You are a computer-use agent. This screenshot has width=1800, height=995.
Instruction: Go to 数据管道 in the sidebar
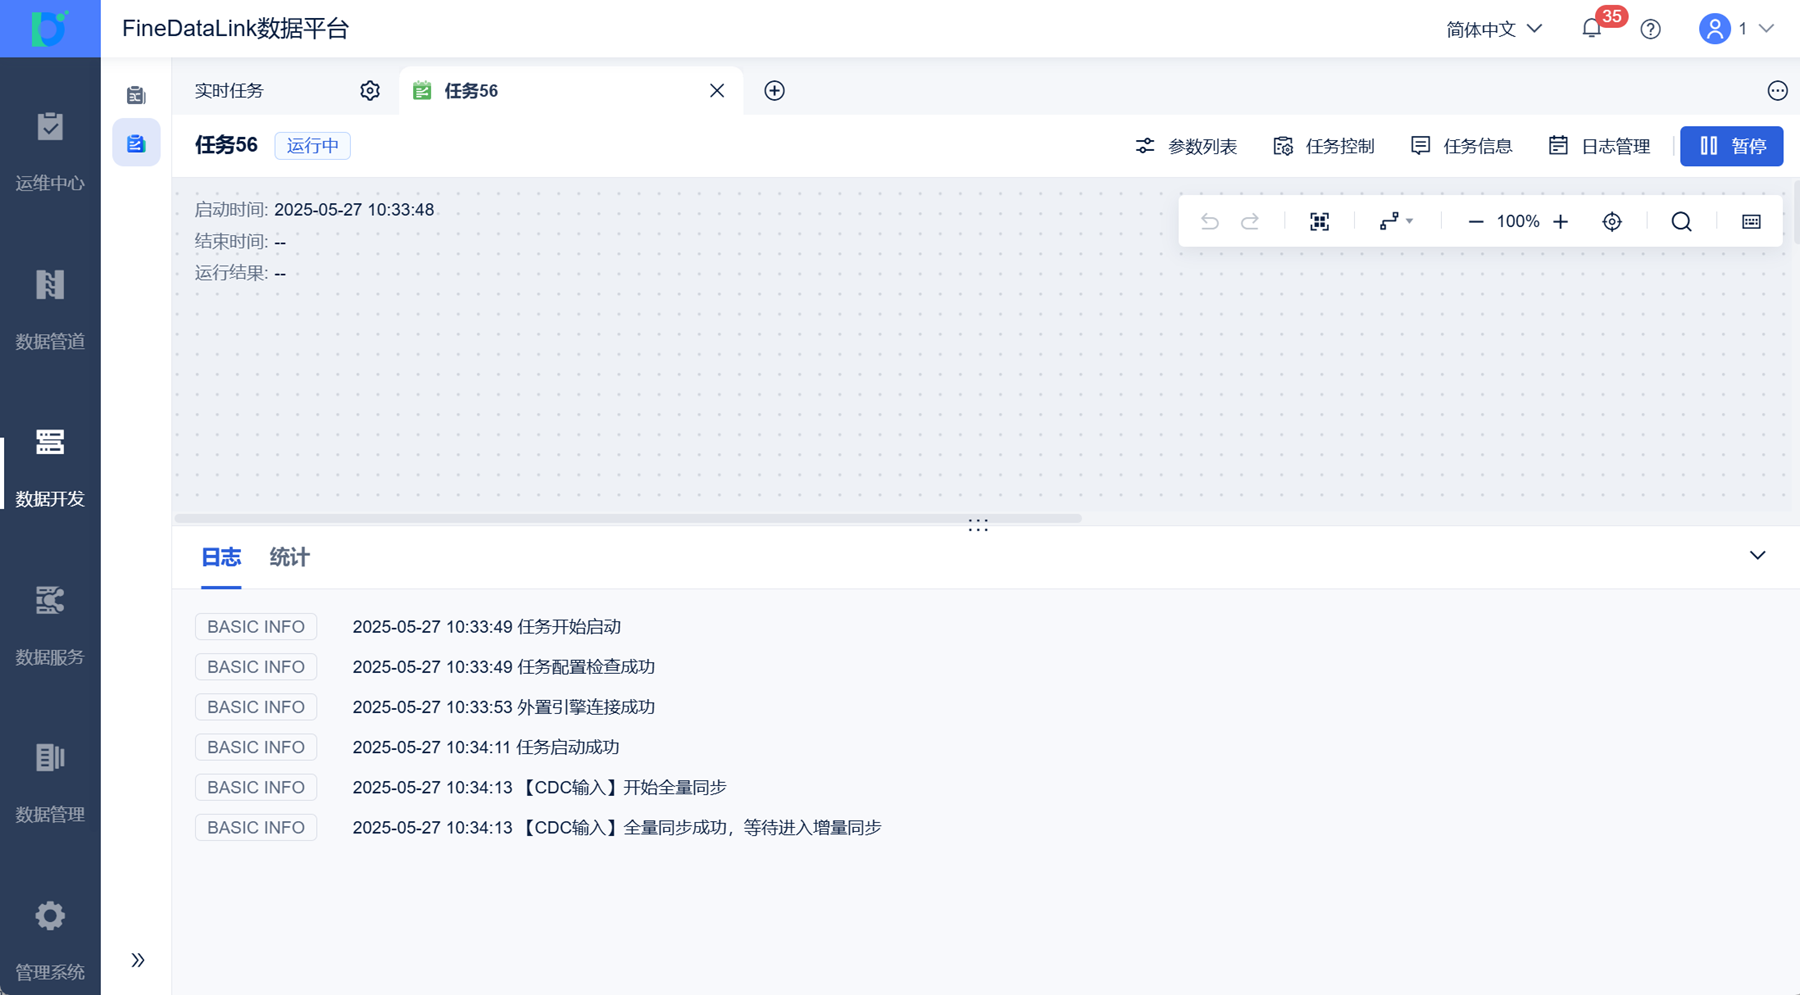pos(50,310)
